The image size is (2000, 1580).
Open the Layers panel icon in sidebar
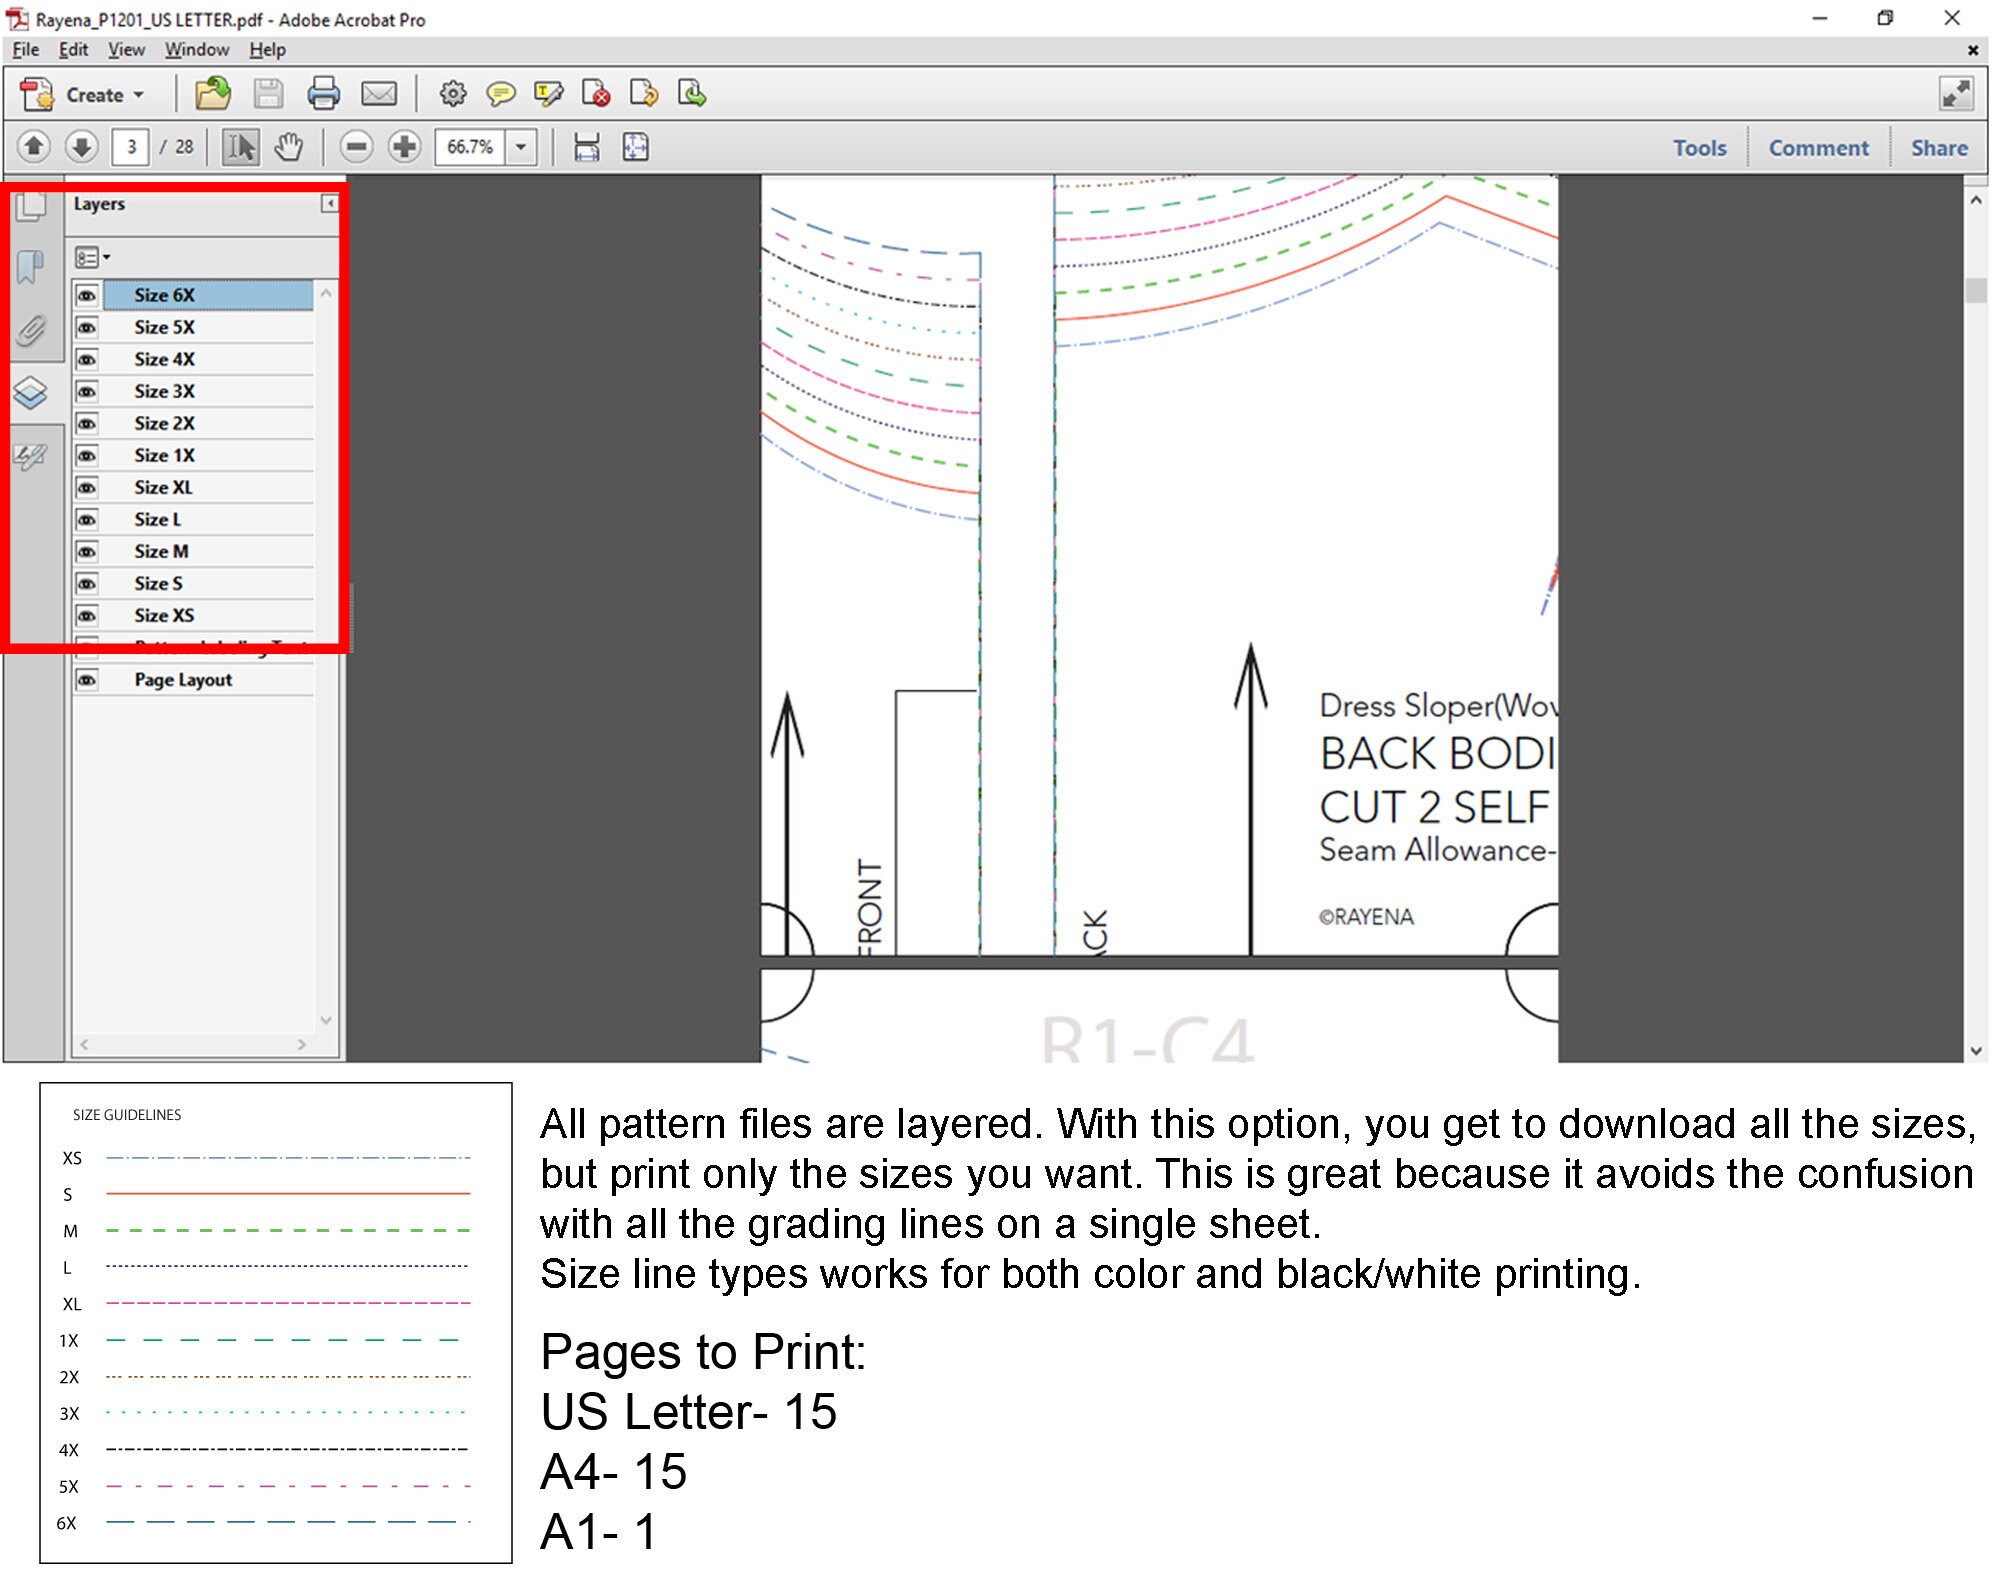pyautogui.click(x=31, y=393)
